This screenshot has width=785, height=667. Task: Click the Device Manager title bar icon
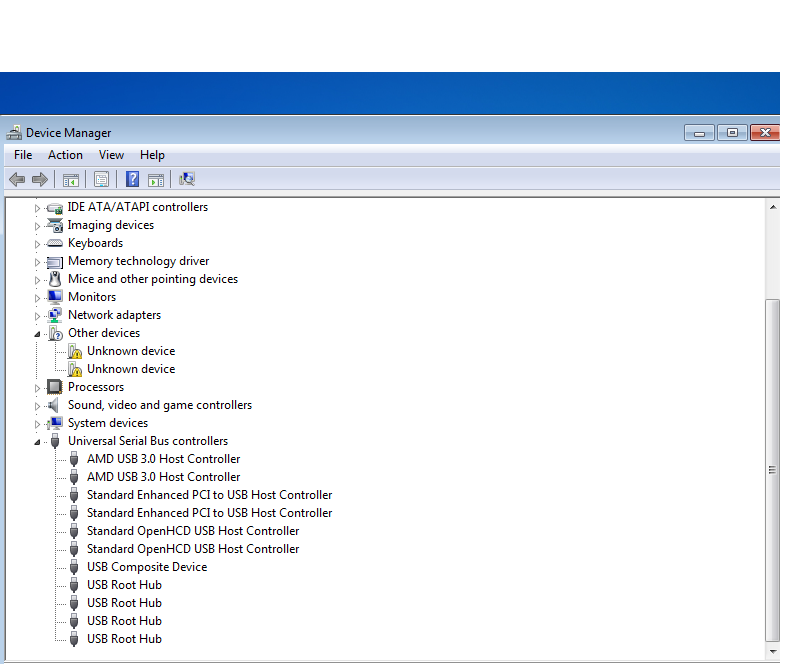coord(14,133)
